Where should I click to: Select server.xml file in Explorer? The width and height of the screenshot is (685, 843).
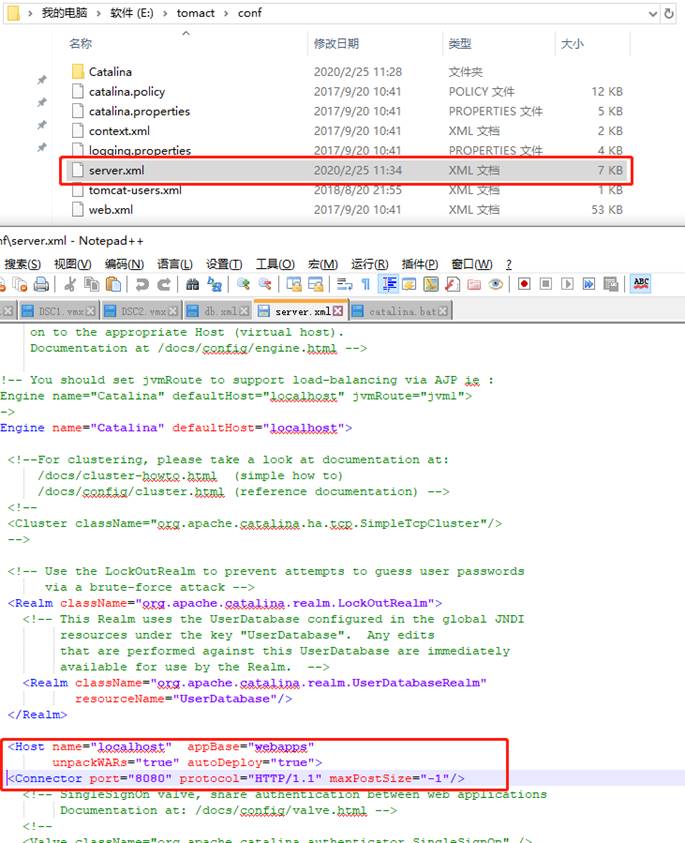coord(346,170)
